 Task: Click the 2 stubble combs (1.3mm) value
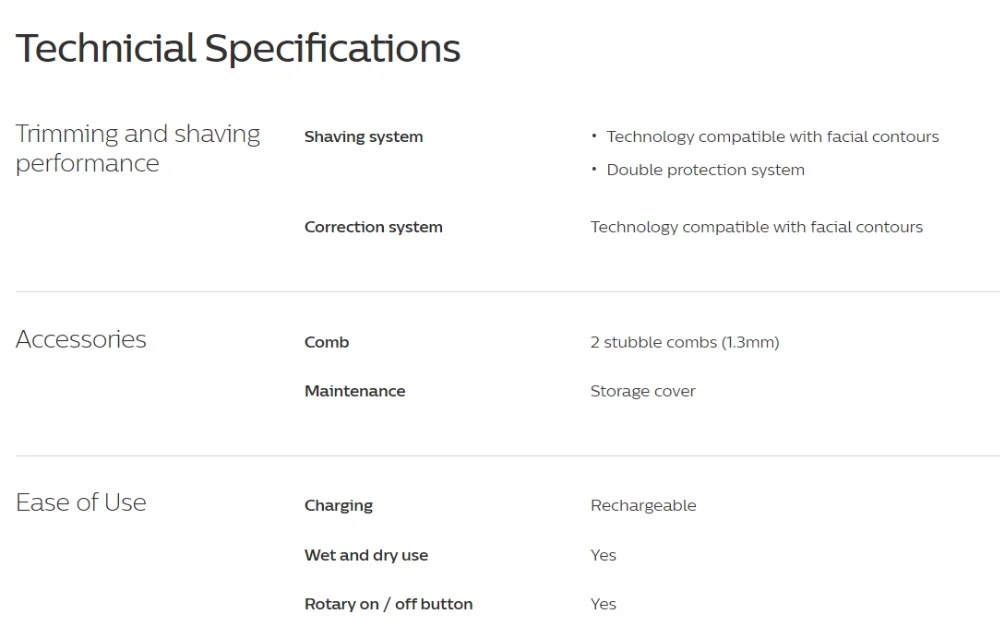tap(685, 342)
